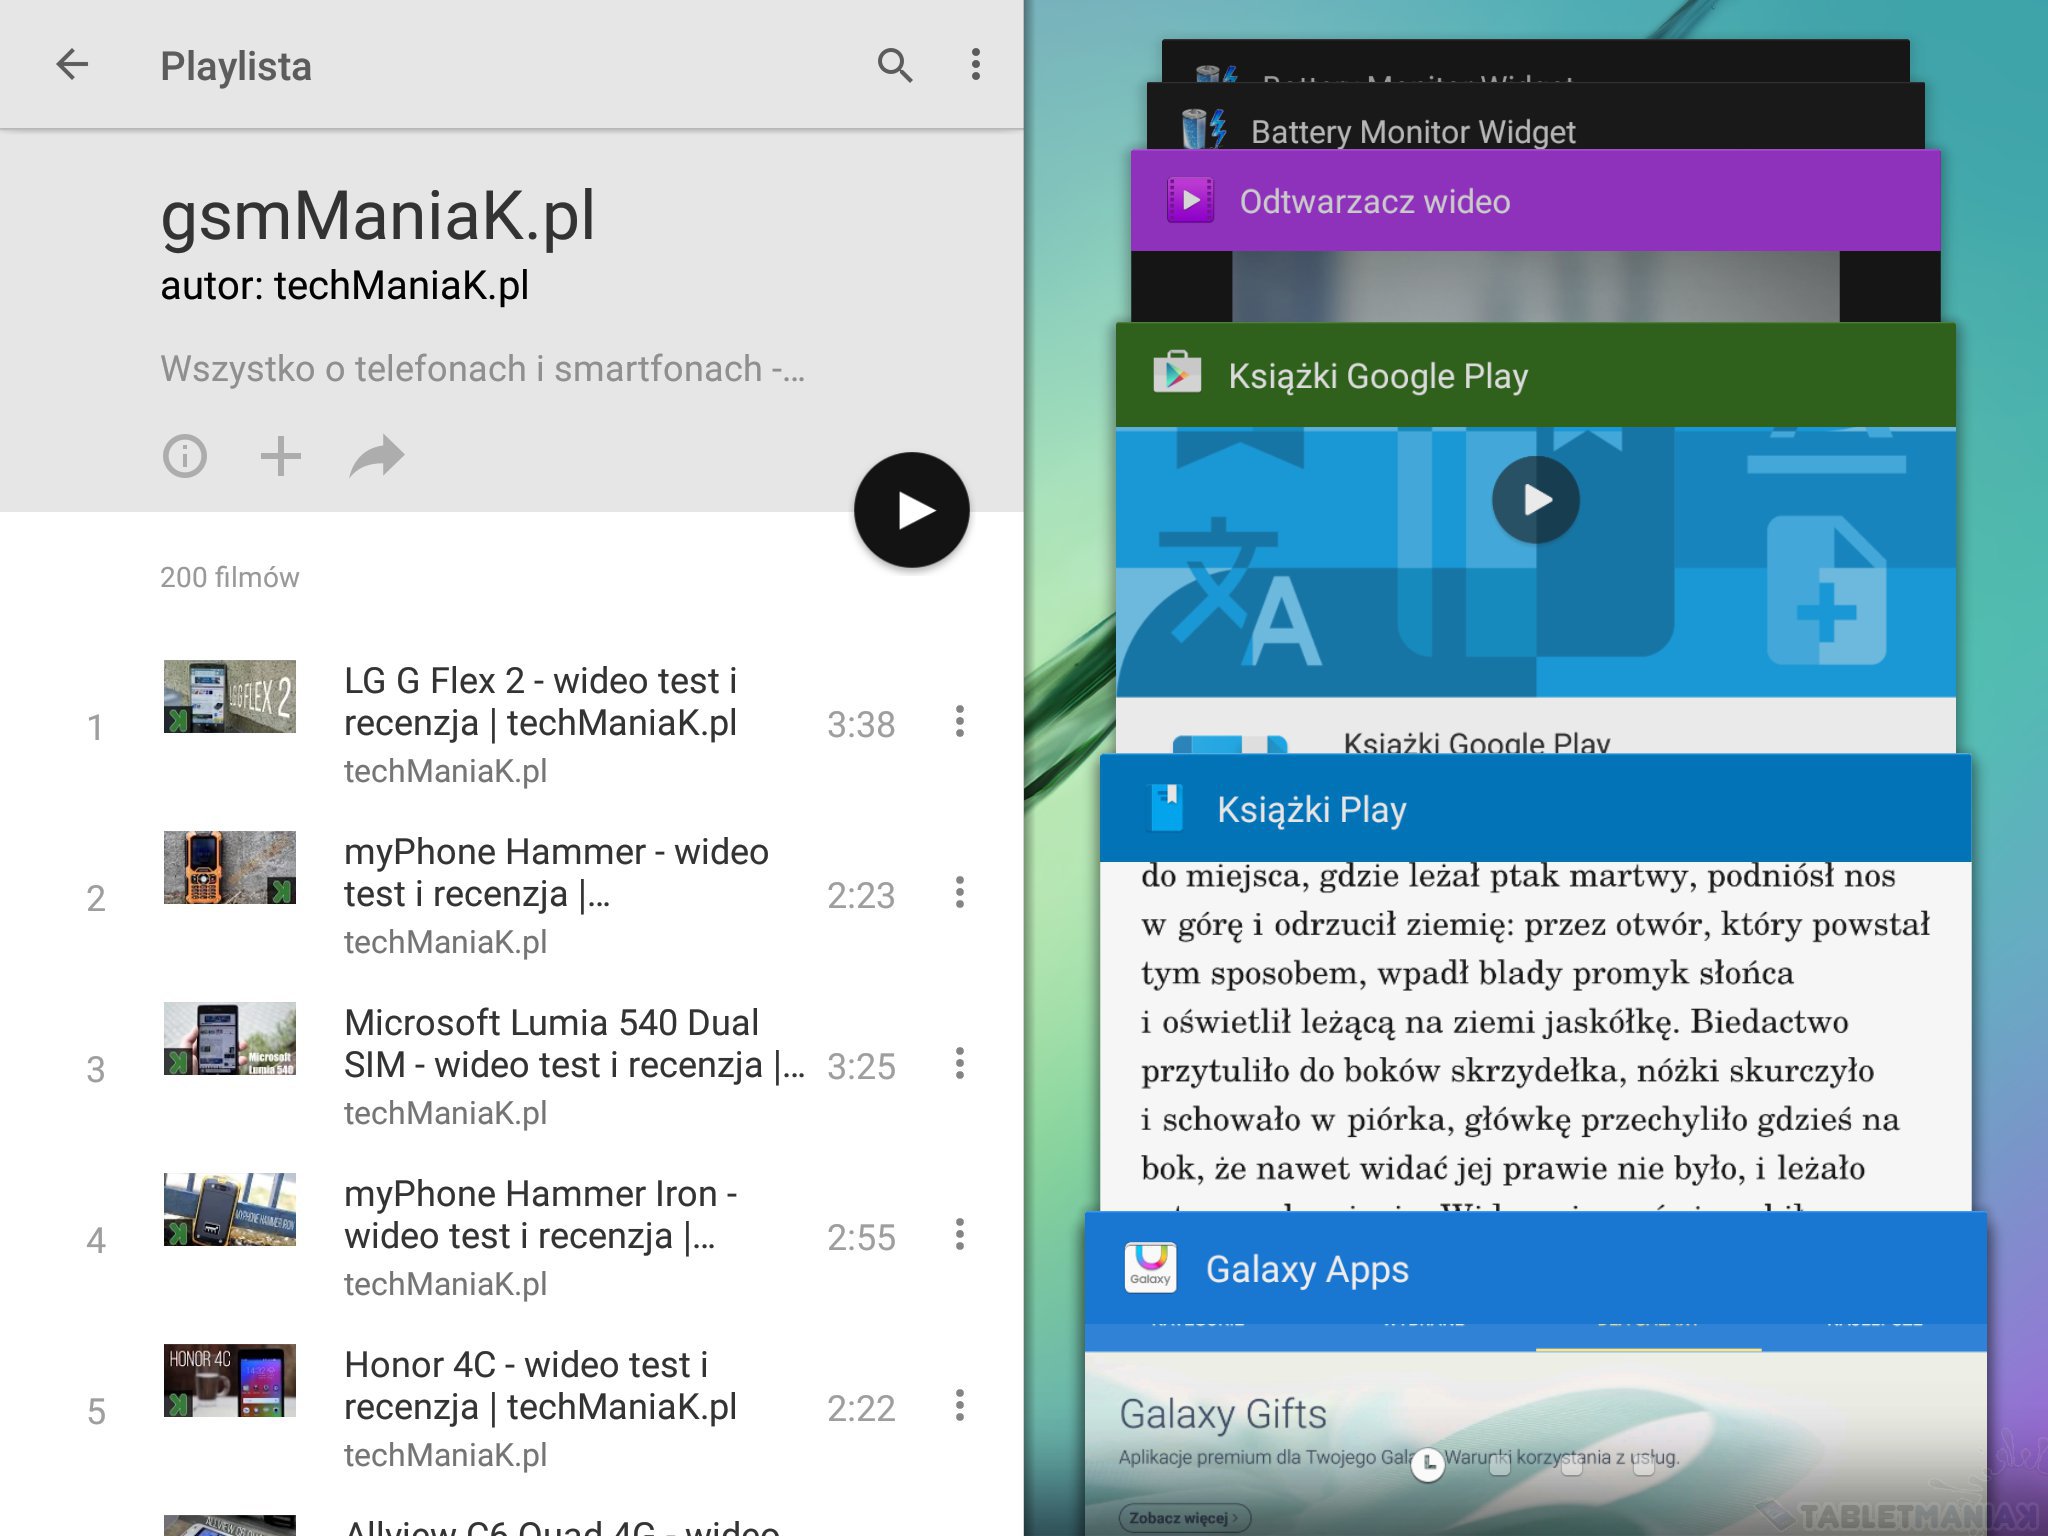This screenshot has height=1536, width=2048.
Task: Open options for myPhone Hammer video
Action: tap(960, 893)
